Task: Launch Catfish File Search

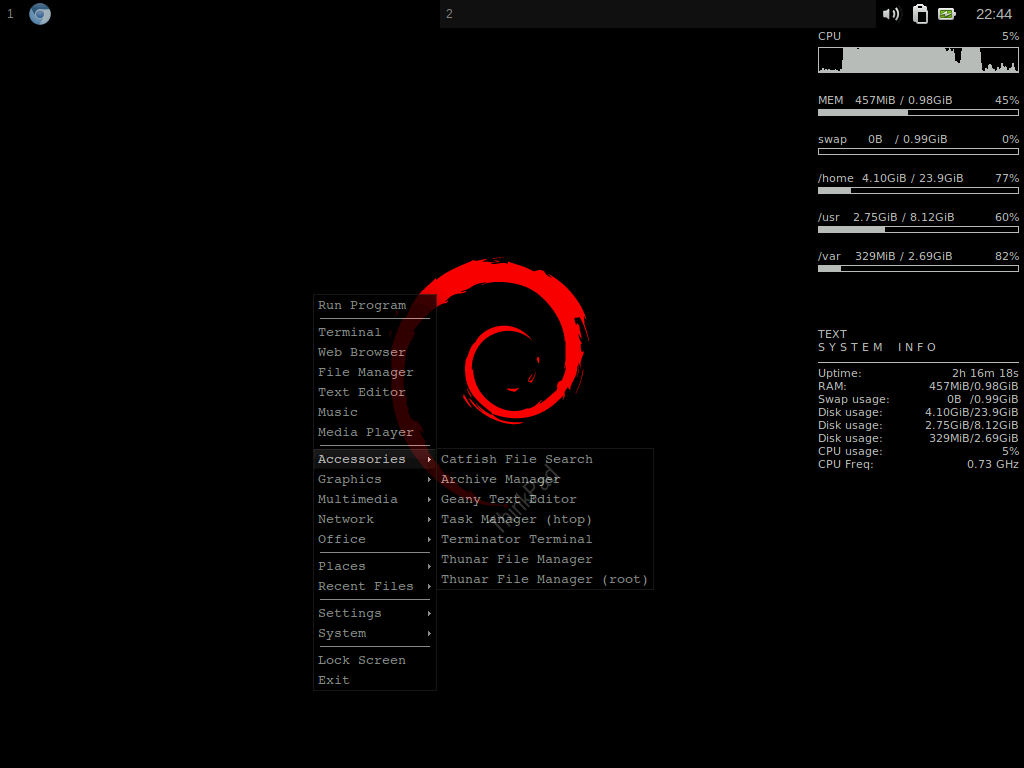Action: click(x=545, y=459)
